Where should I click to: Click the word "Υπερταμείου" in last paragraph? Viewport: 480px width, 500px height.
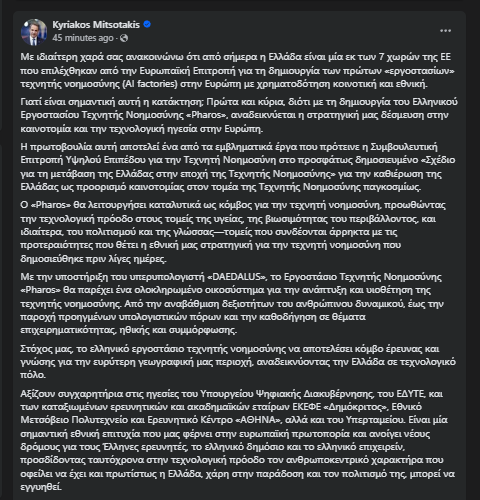point(375,420)
